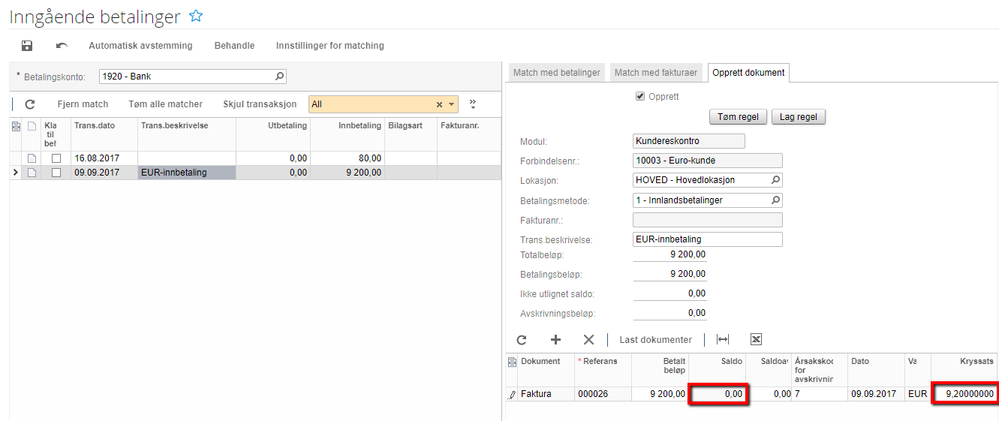Click Tøm alle matcher button

tap(166, 104)
